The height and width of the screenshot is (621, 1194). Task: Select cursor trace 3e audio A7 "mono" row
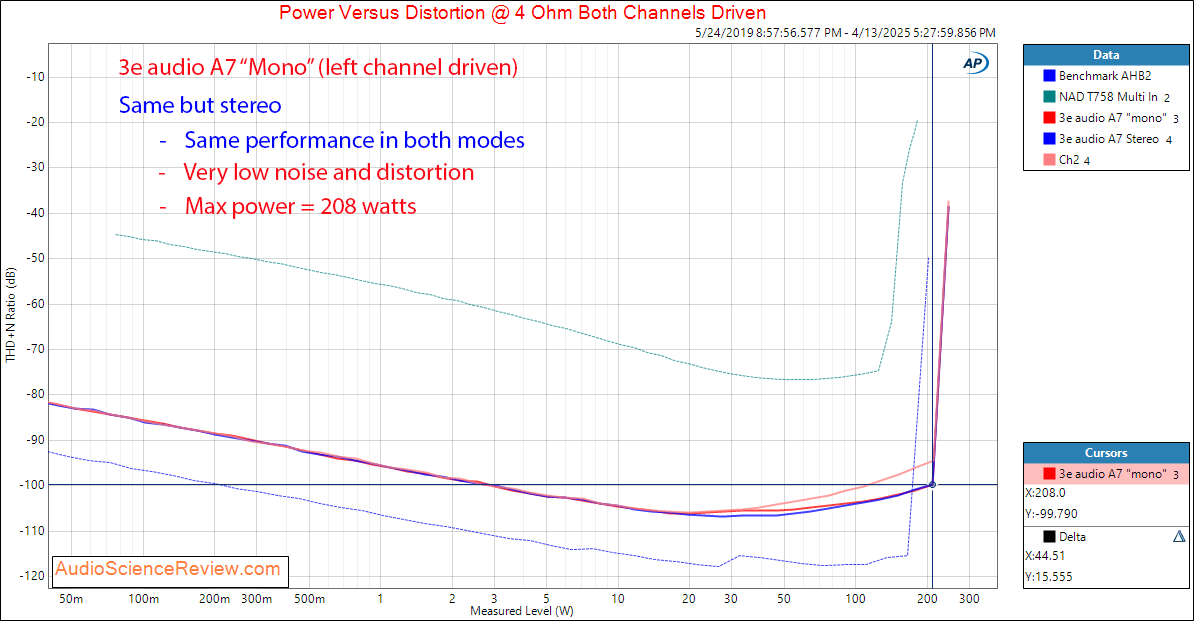click(1106, 474)
